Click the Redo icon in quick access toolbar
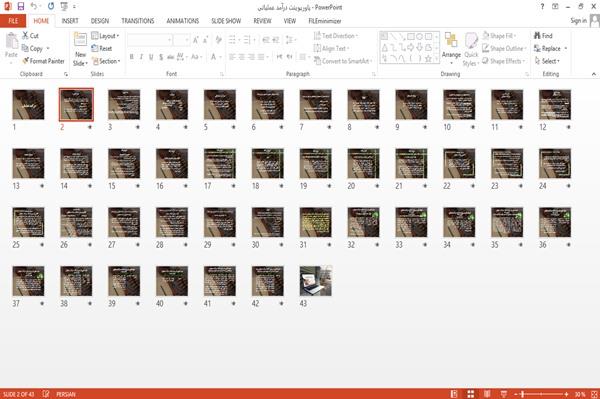The width and height of the screenshot is (600, 399). coord(51,6)
